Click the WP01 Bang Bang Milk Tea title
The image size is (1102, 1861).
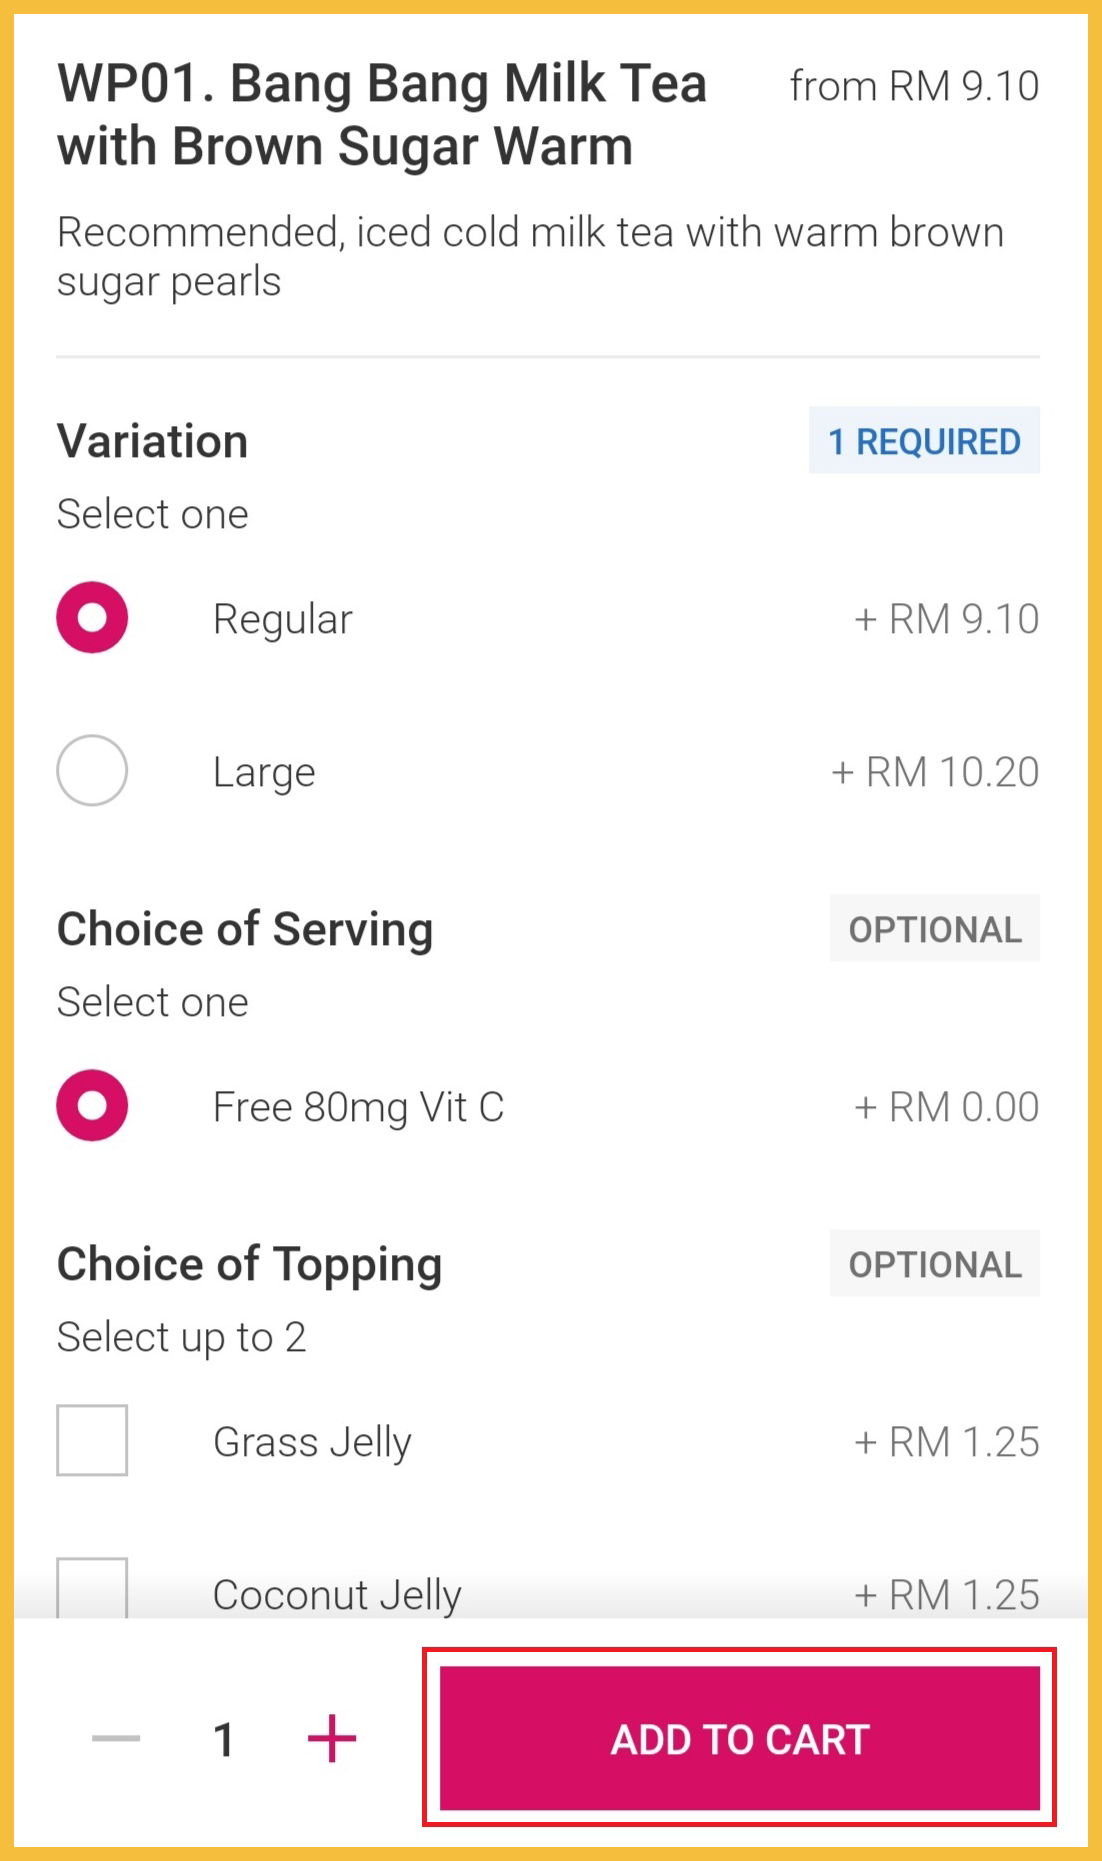click(382, 114)
